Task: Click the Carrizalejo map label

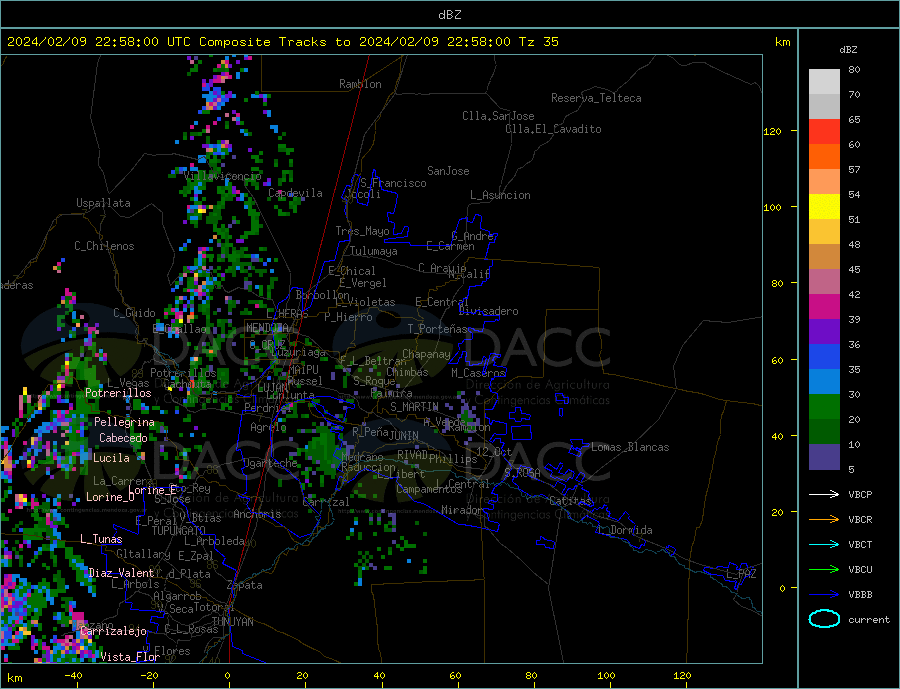Action: (x=114, y=632)
